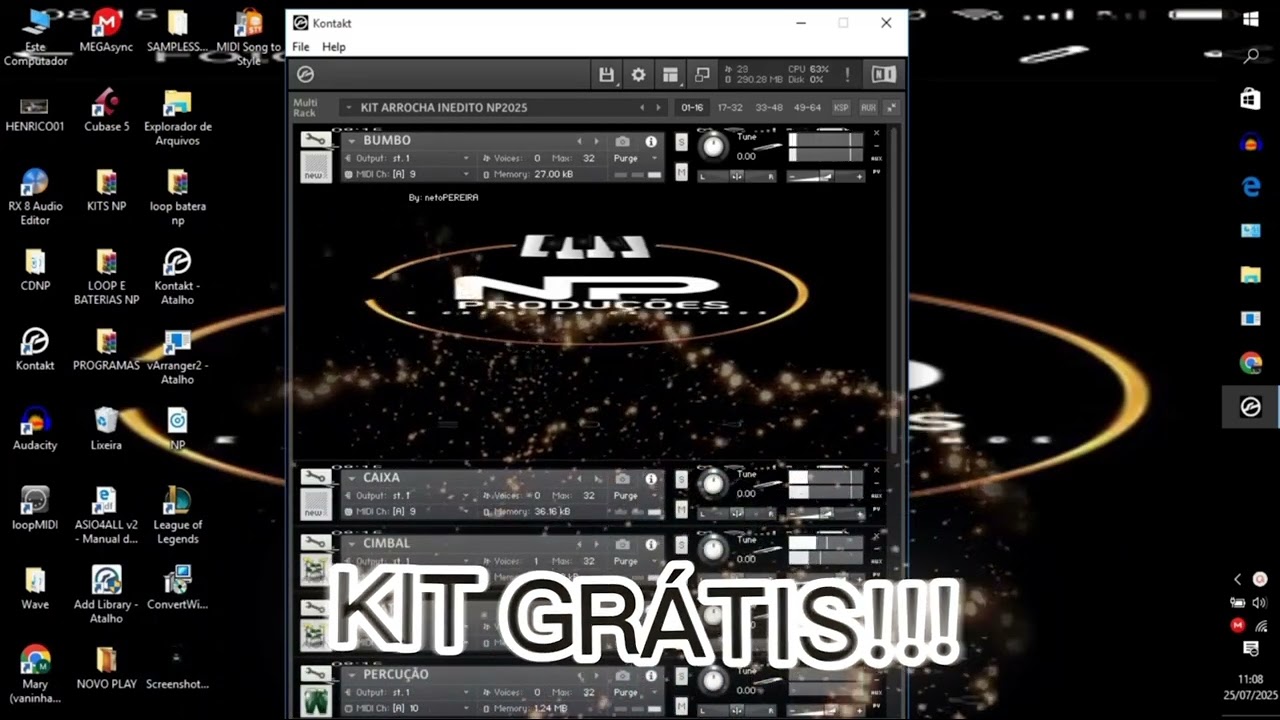
Task: Open the workspace layout icon
Action: coord(670,75)
